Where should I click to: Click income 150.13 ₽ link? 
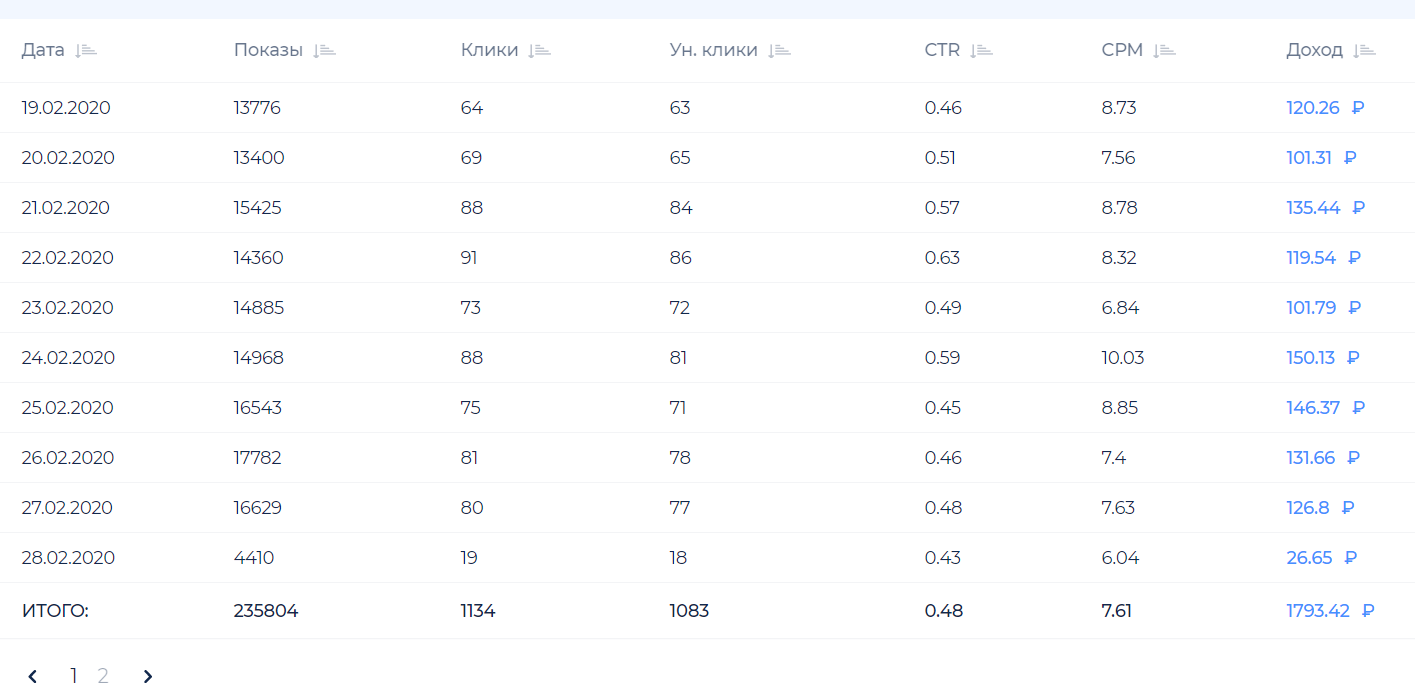point(1310,358)
